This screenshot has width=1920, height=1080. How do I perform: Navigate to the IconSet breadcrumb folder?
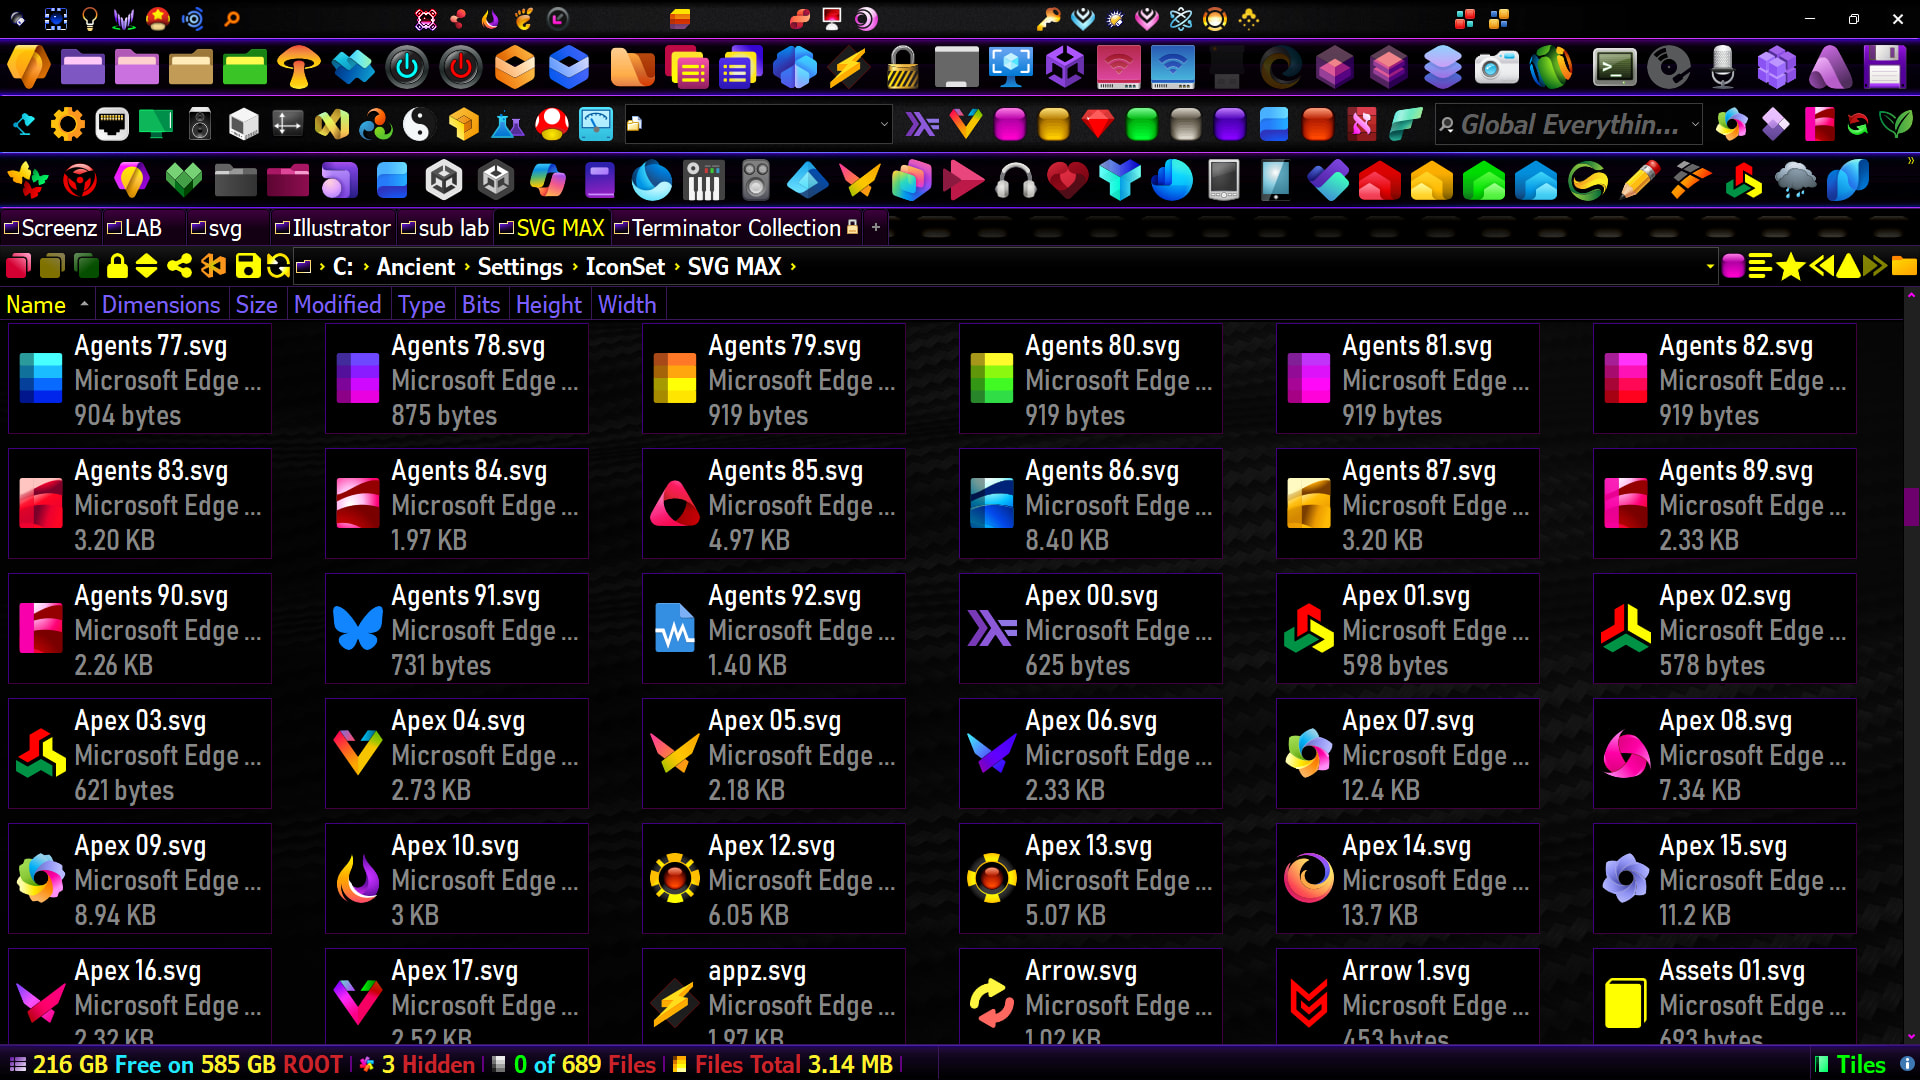(x=625, y=267)
